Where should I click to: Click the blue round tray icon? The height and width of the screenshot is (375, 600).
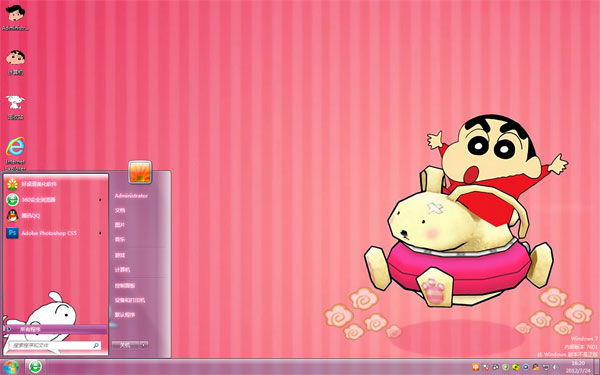tap(525, 367)
